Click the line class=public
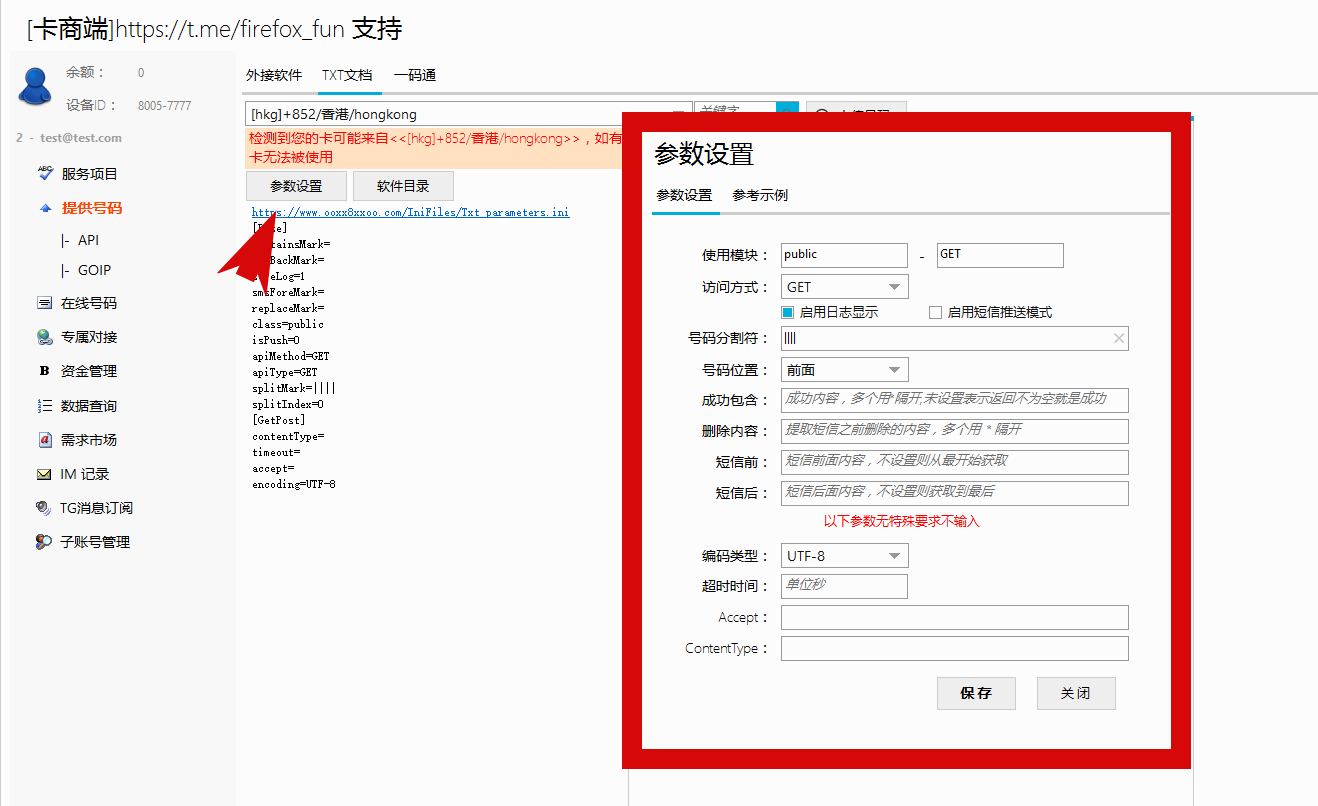 288,324
